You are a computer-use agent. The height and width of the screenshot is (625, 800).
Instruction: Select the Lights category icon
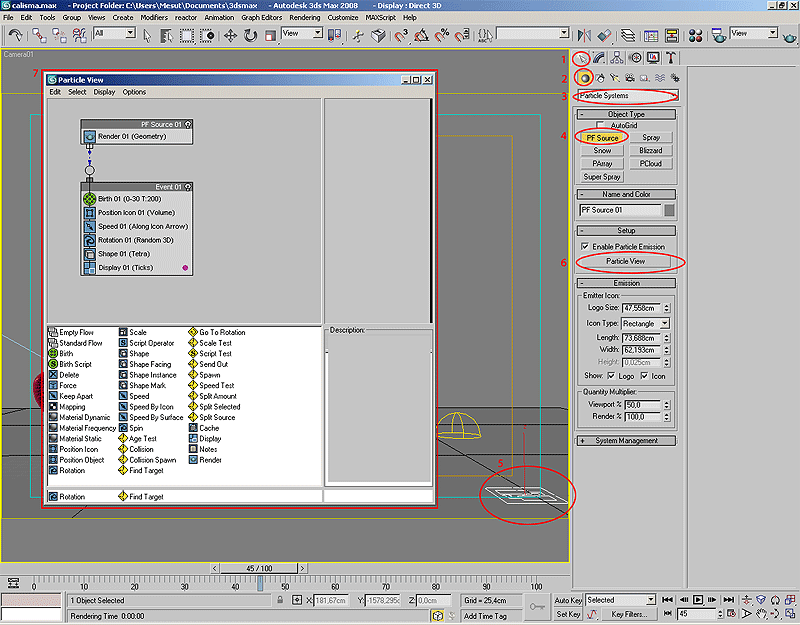[x=615, y=78]
